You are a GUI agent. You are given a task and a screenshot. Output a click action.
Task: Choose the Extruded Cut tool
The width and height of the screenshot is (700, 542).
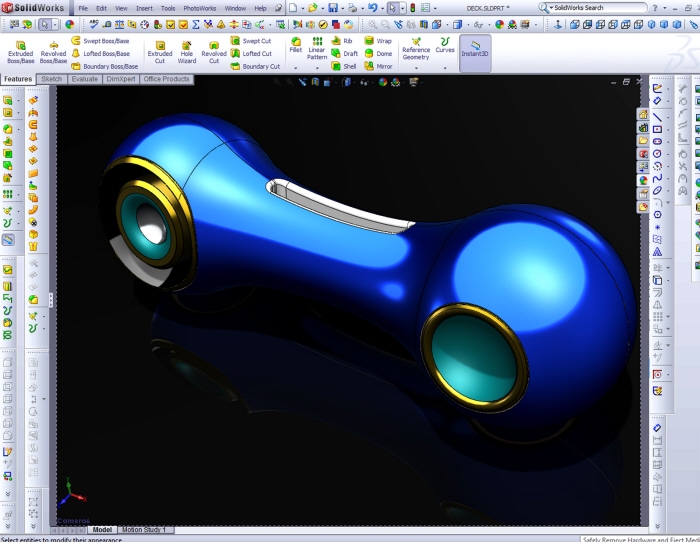[x=160, y=52]
